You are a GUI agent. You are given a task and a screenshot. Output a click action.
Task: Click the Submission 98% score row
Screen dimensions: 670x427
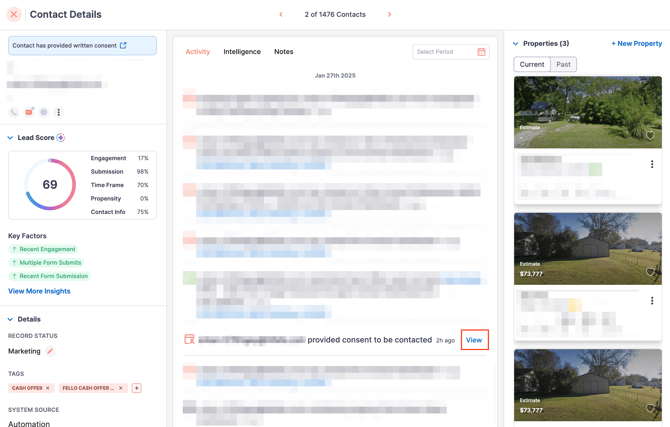[120, 171]
